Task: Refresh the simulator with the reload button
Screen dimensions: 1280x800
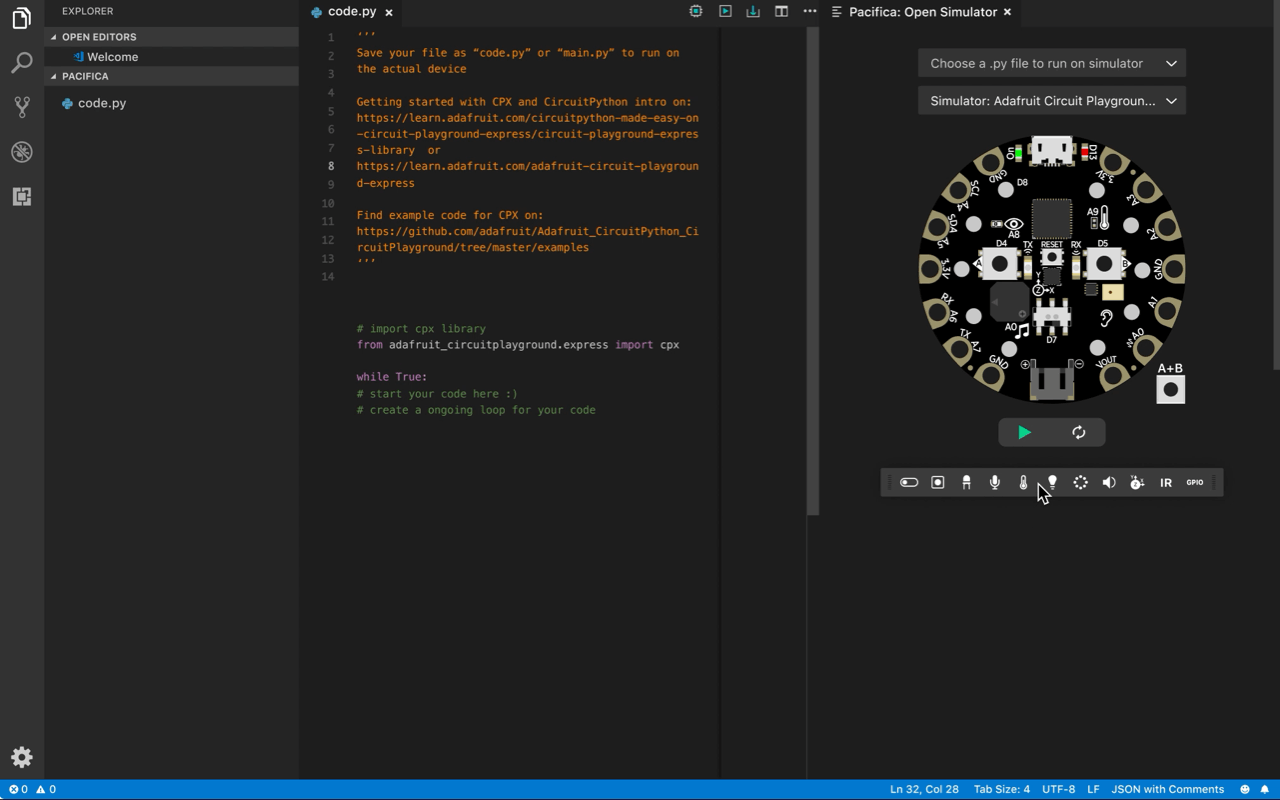Action: coord(1079,433)
